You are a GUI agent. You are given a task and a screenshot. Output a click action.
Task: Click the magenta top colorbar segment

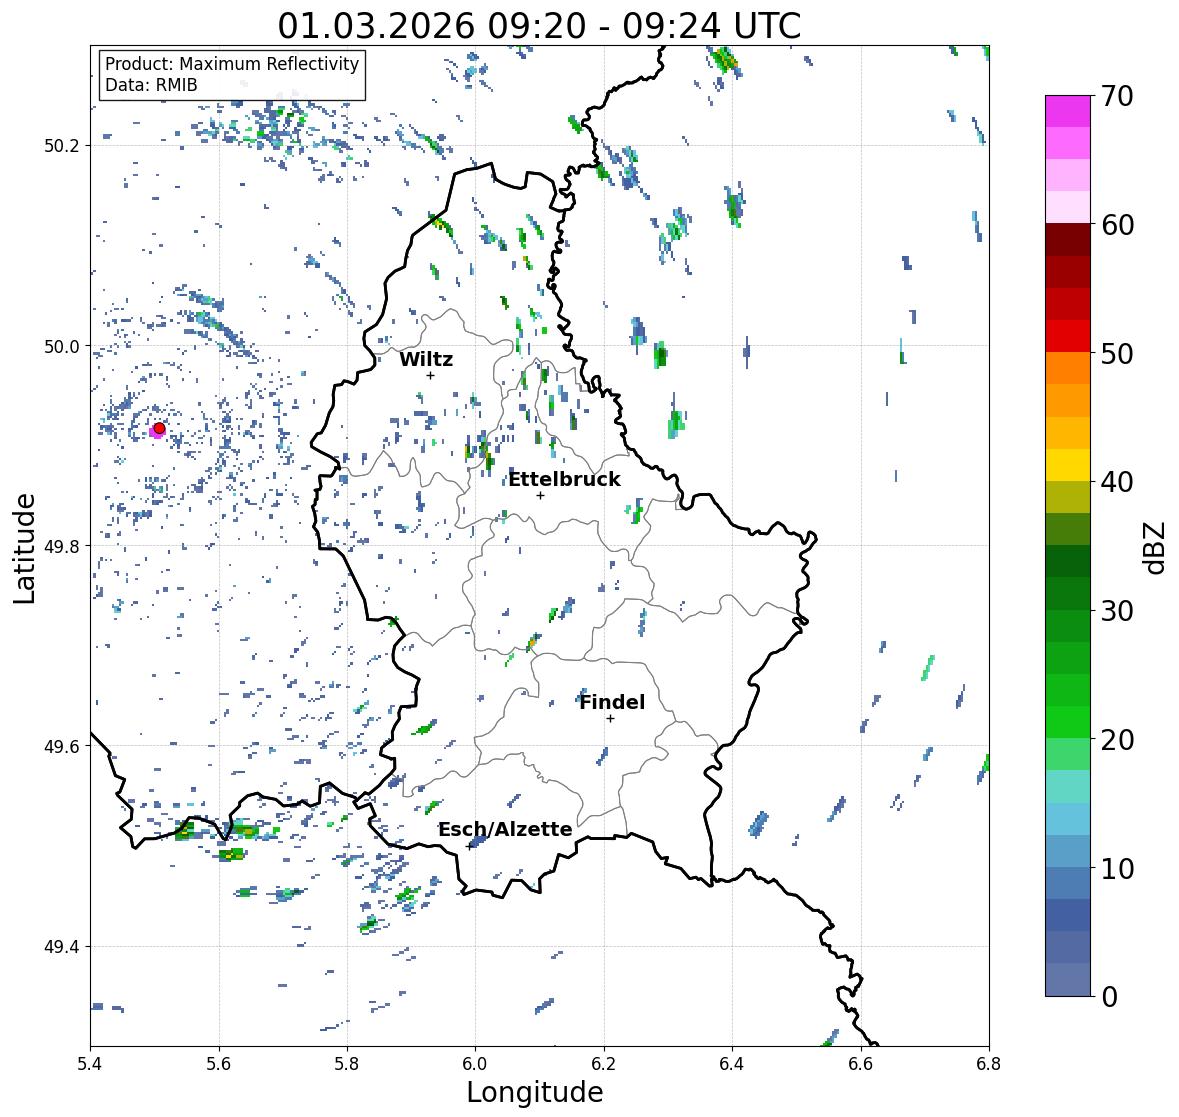pos(1068,111)
